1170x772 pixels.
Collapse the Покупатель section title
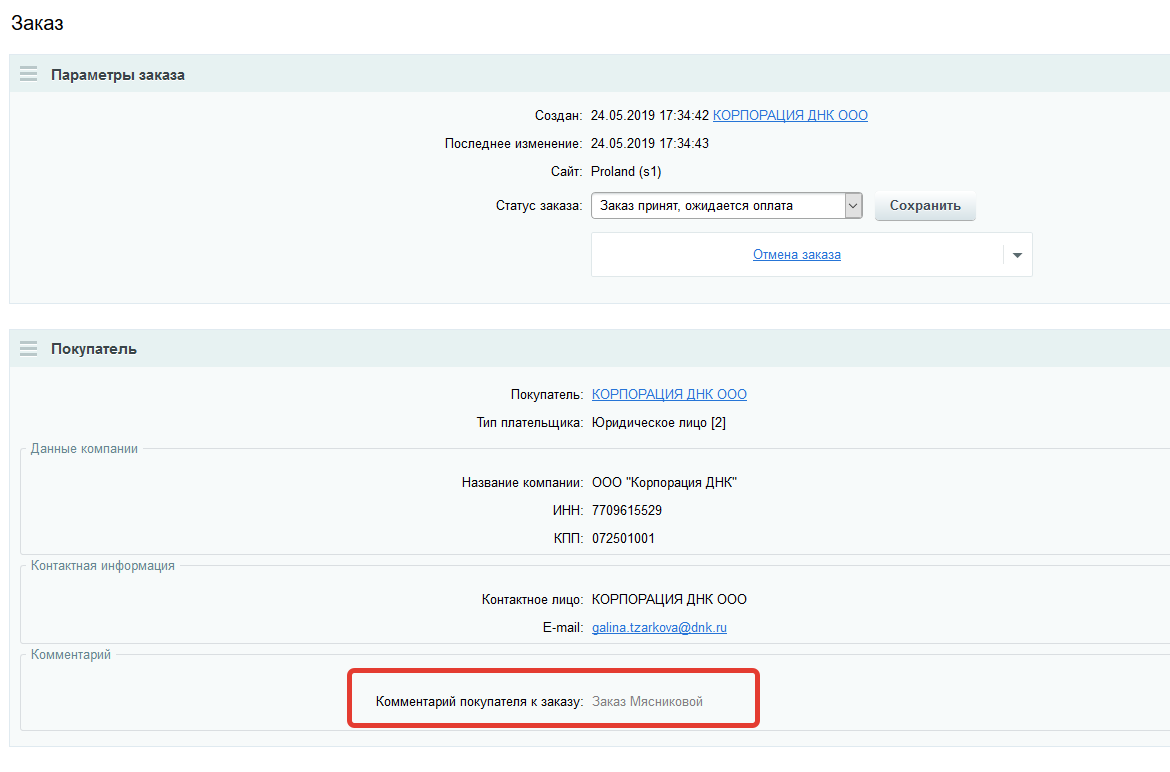[x=94, y=349]
